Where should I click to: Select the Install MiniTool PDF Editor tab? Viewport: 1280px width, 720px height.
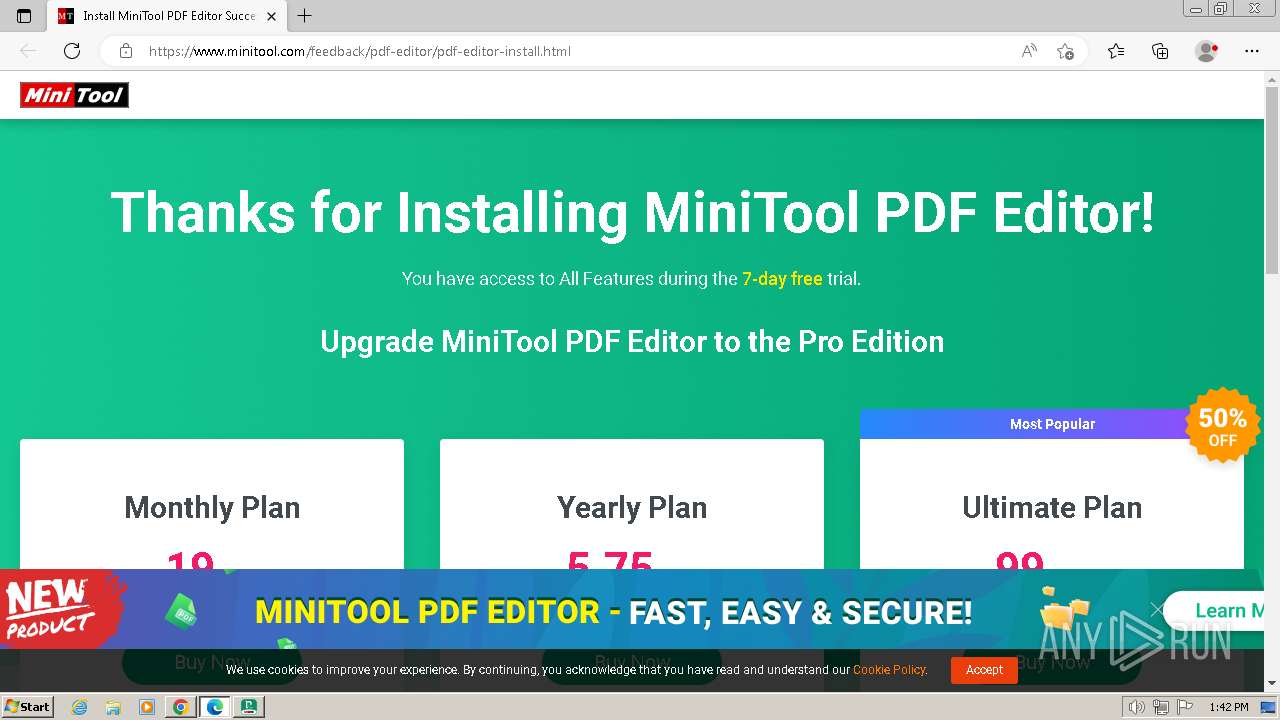click(167, 16)
